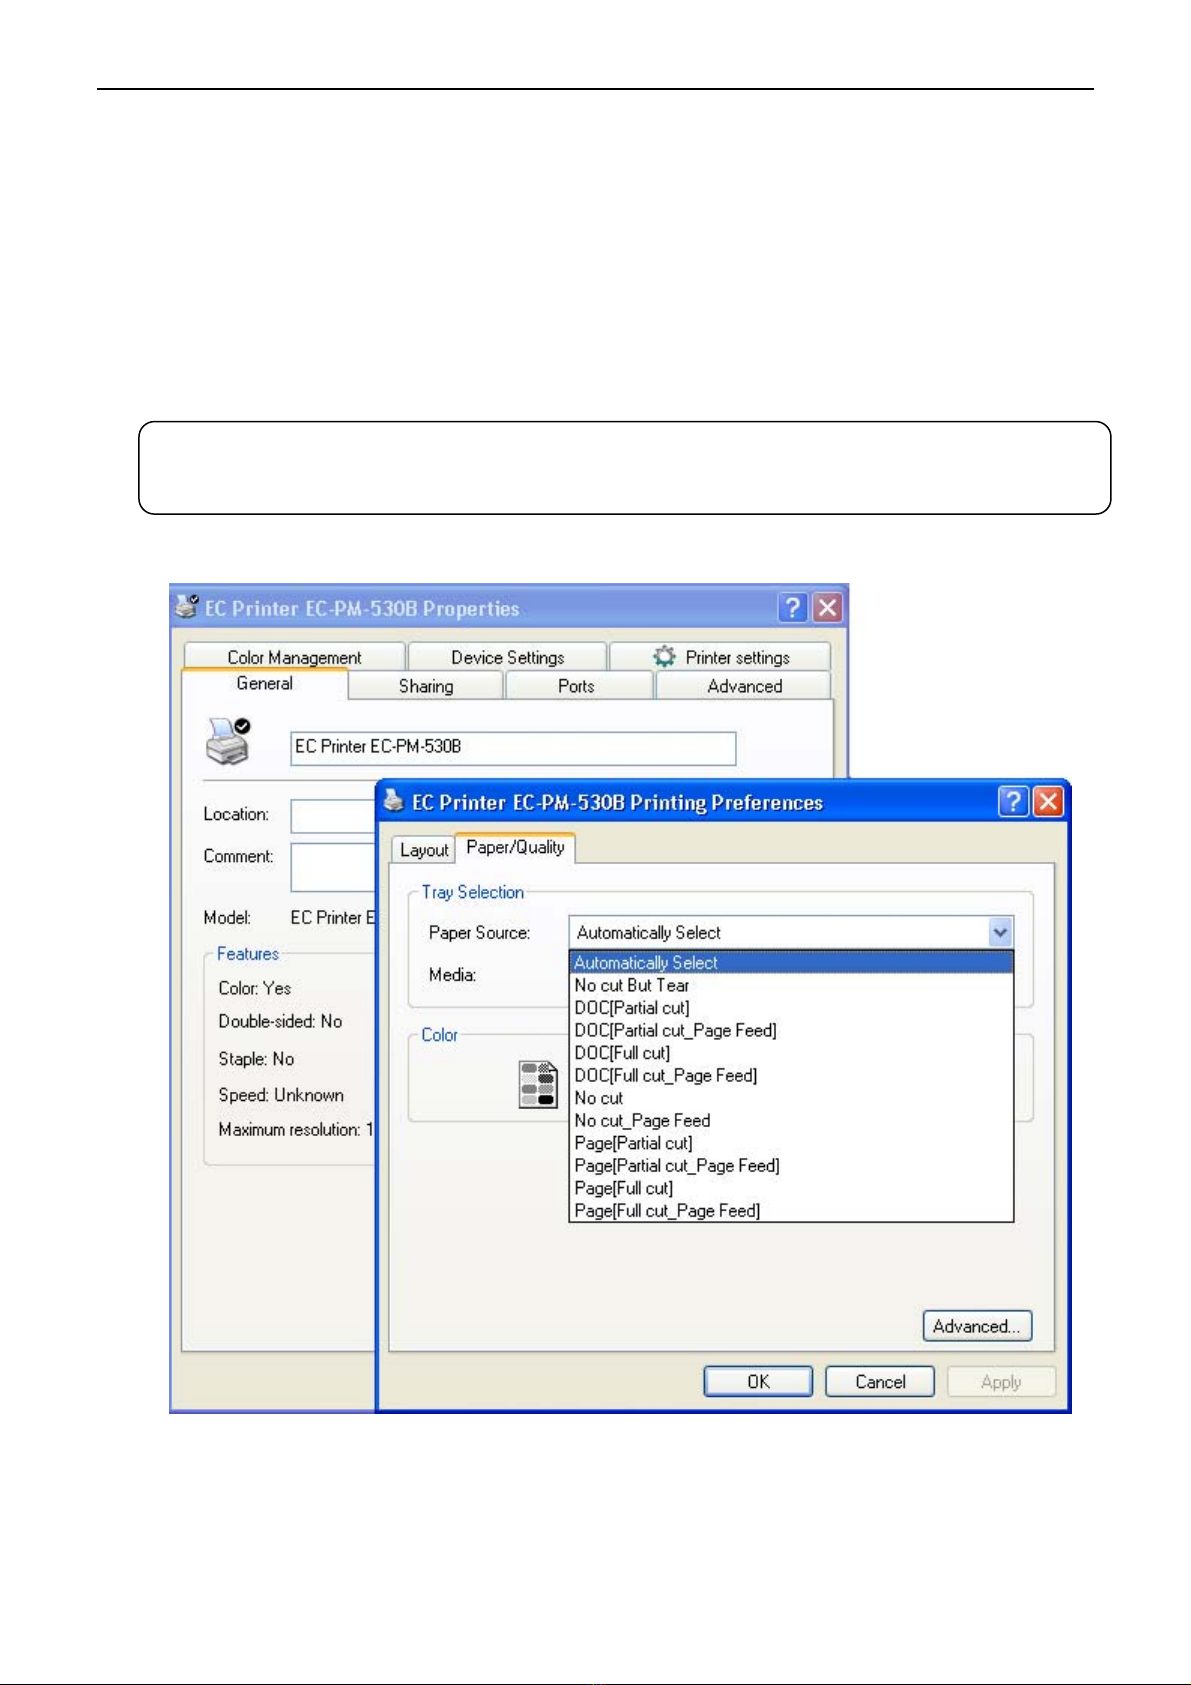Viewport: 1191px width, 1685px height.
Task: Switch to the General tab
Action: (x=265, y=684)
